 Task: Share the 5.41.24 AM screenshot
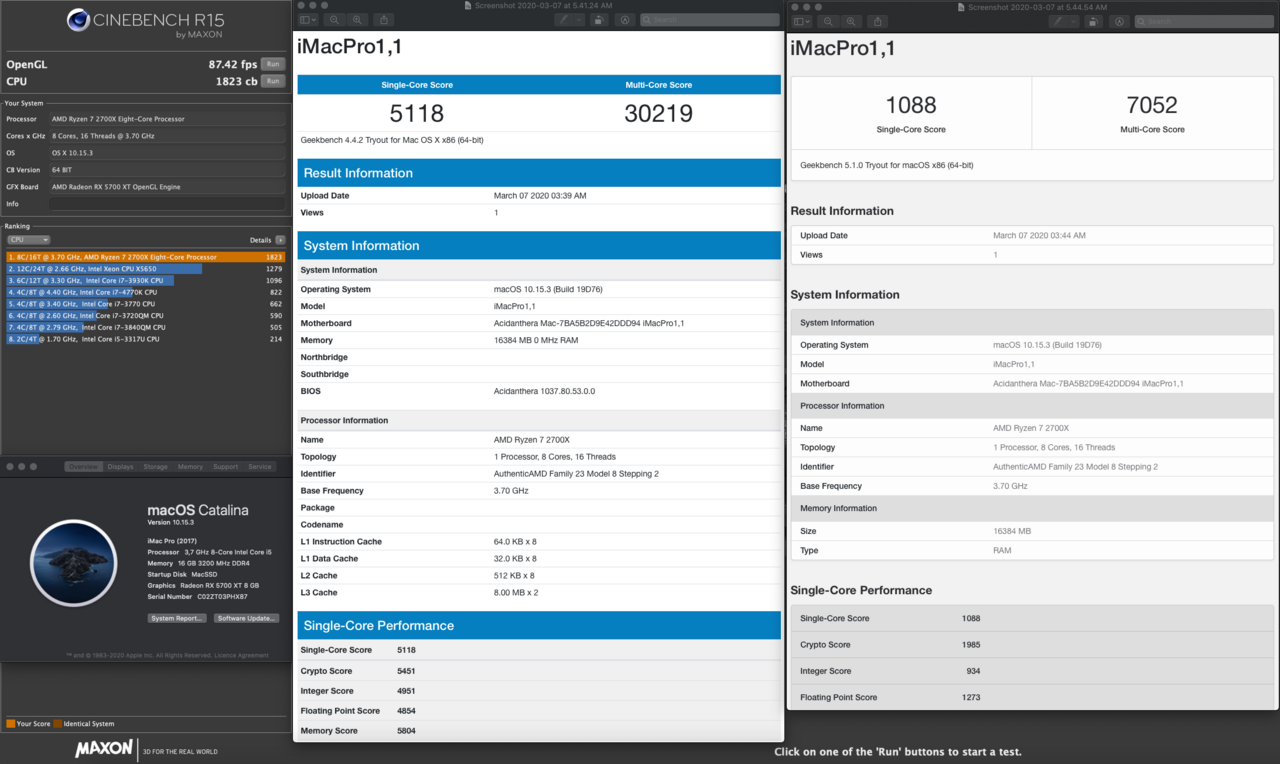click(x=384, y=20)
